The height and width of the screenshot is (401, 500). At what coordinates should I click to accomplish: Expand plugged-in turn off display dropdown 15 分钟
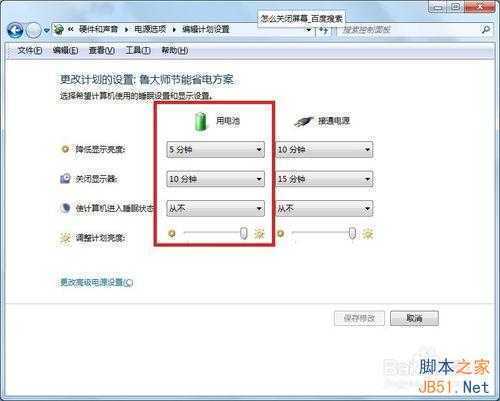click(324, 179)
